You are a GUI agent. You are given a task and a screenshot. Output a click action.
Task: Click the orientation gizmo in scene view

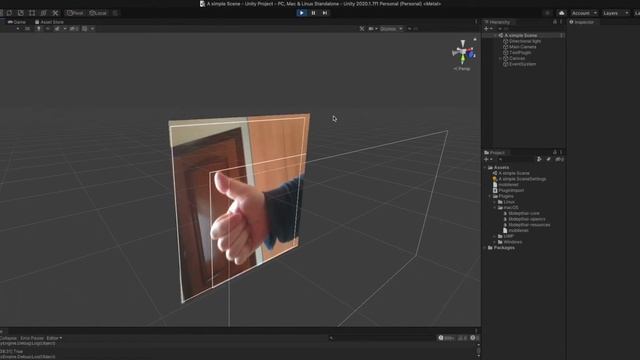pyautogui.click(x=463, y=52)
